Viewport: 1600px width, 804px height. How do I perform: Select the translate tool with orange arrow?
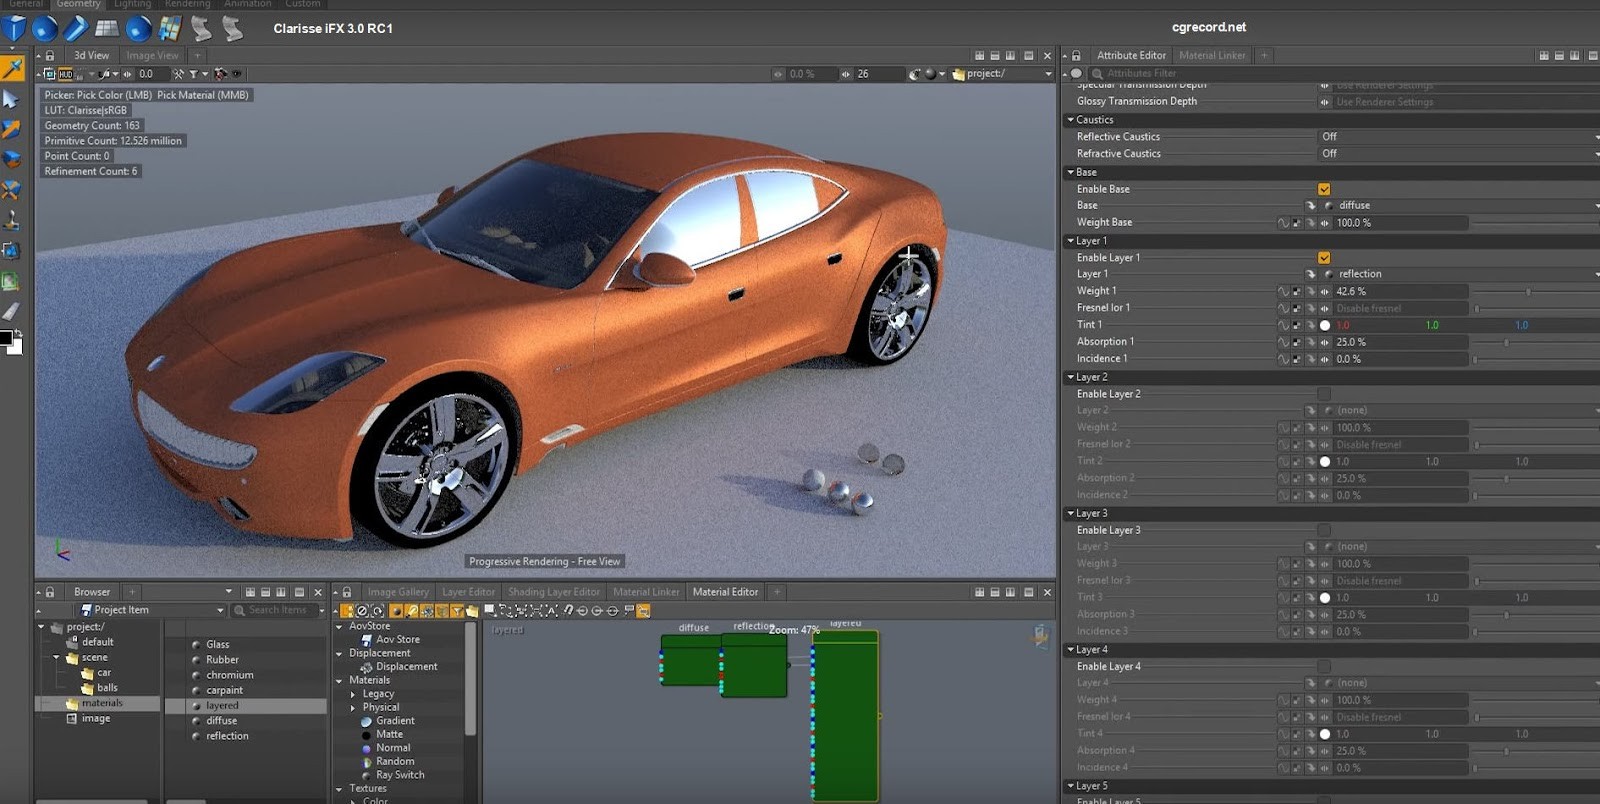click(x=11, y=129)
